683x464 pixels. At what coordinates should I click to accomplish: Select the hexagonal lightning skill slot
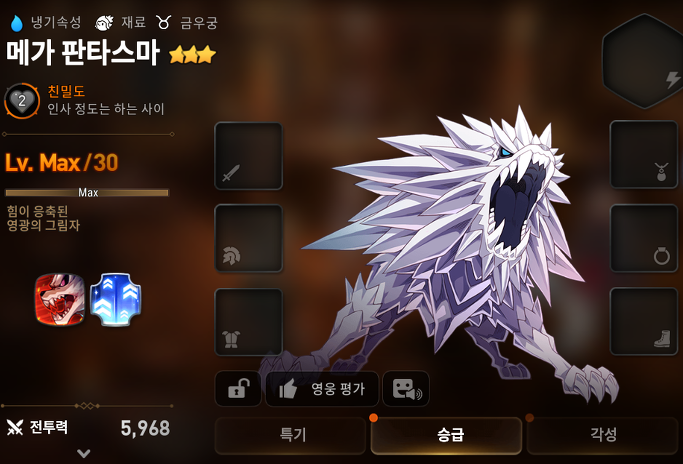[x=642, y=61]
